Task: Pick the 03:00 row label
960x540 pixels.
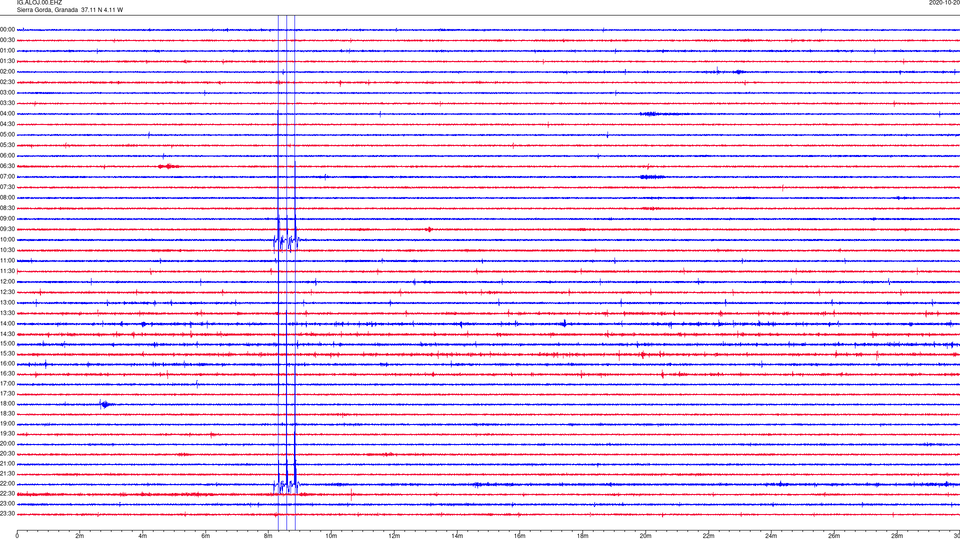Action: pos(7,92)
